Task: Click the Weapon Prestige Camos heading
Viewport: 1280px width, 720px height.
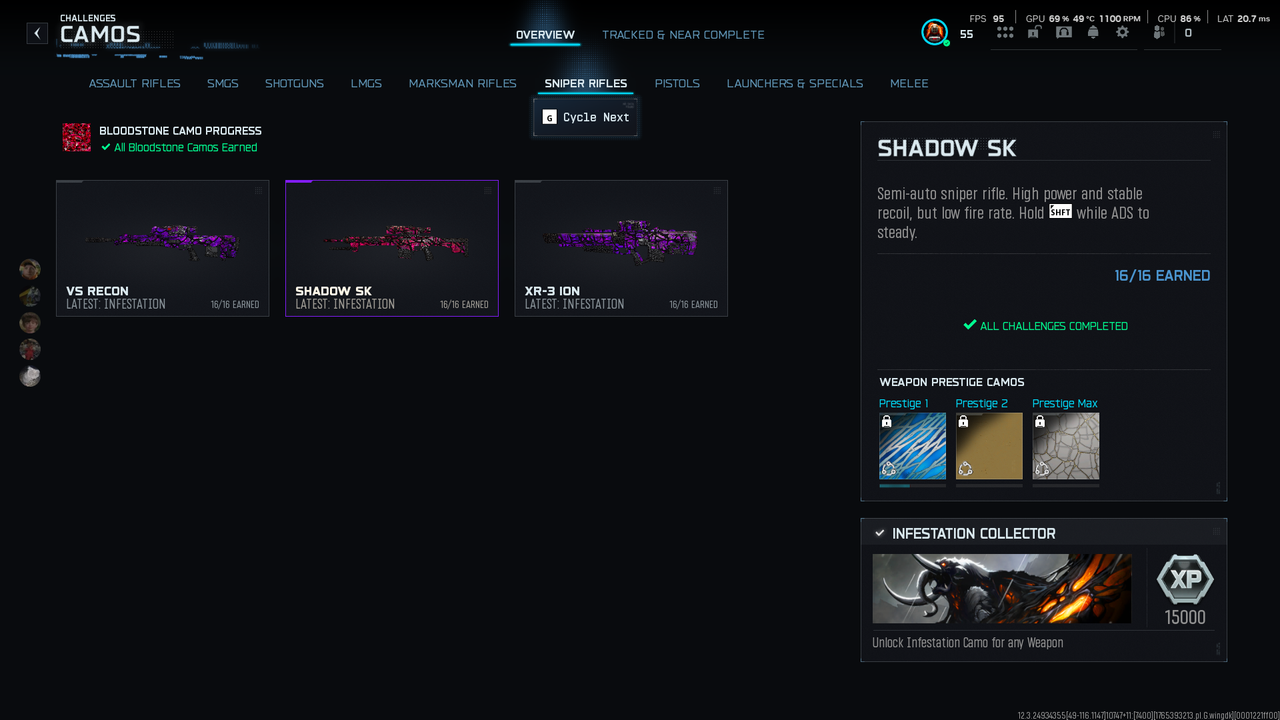Action: tap(952, 382)
